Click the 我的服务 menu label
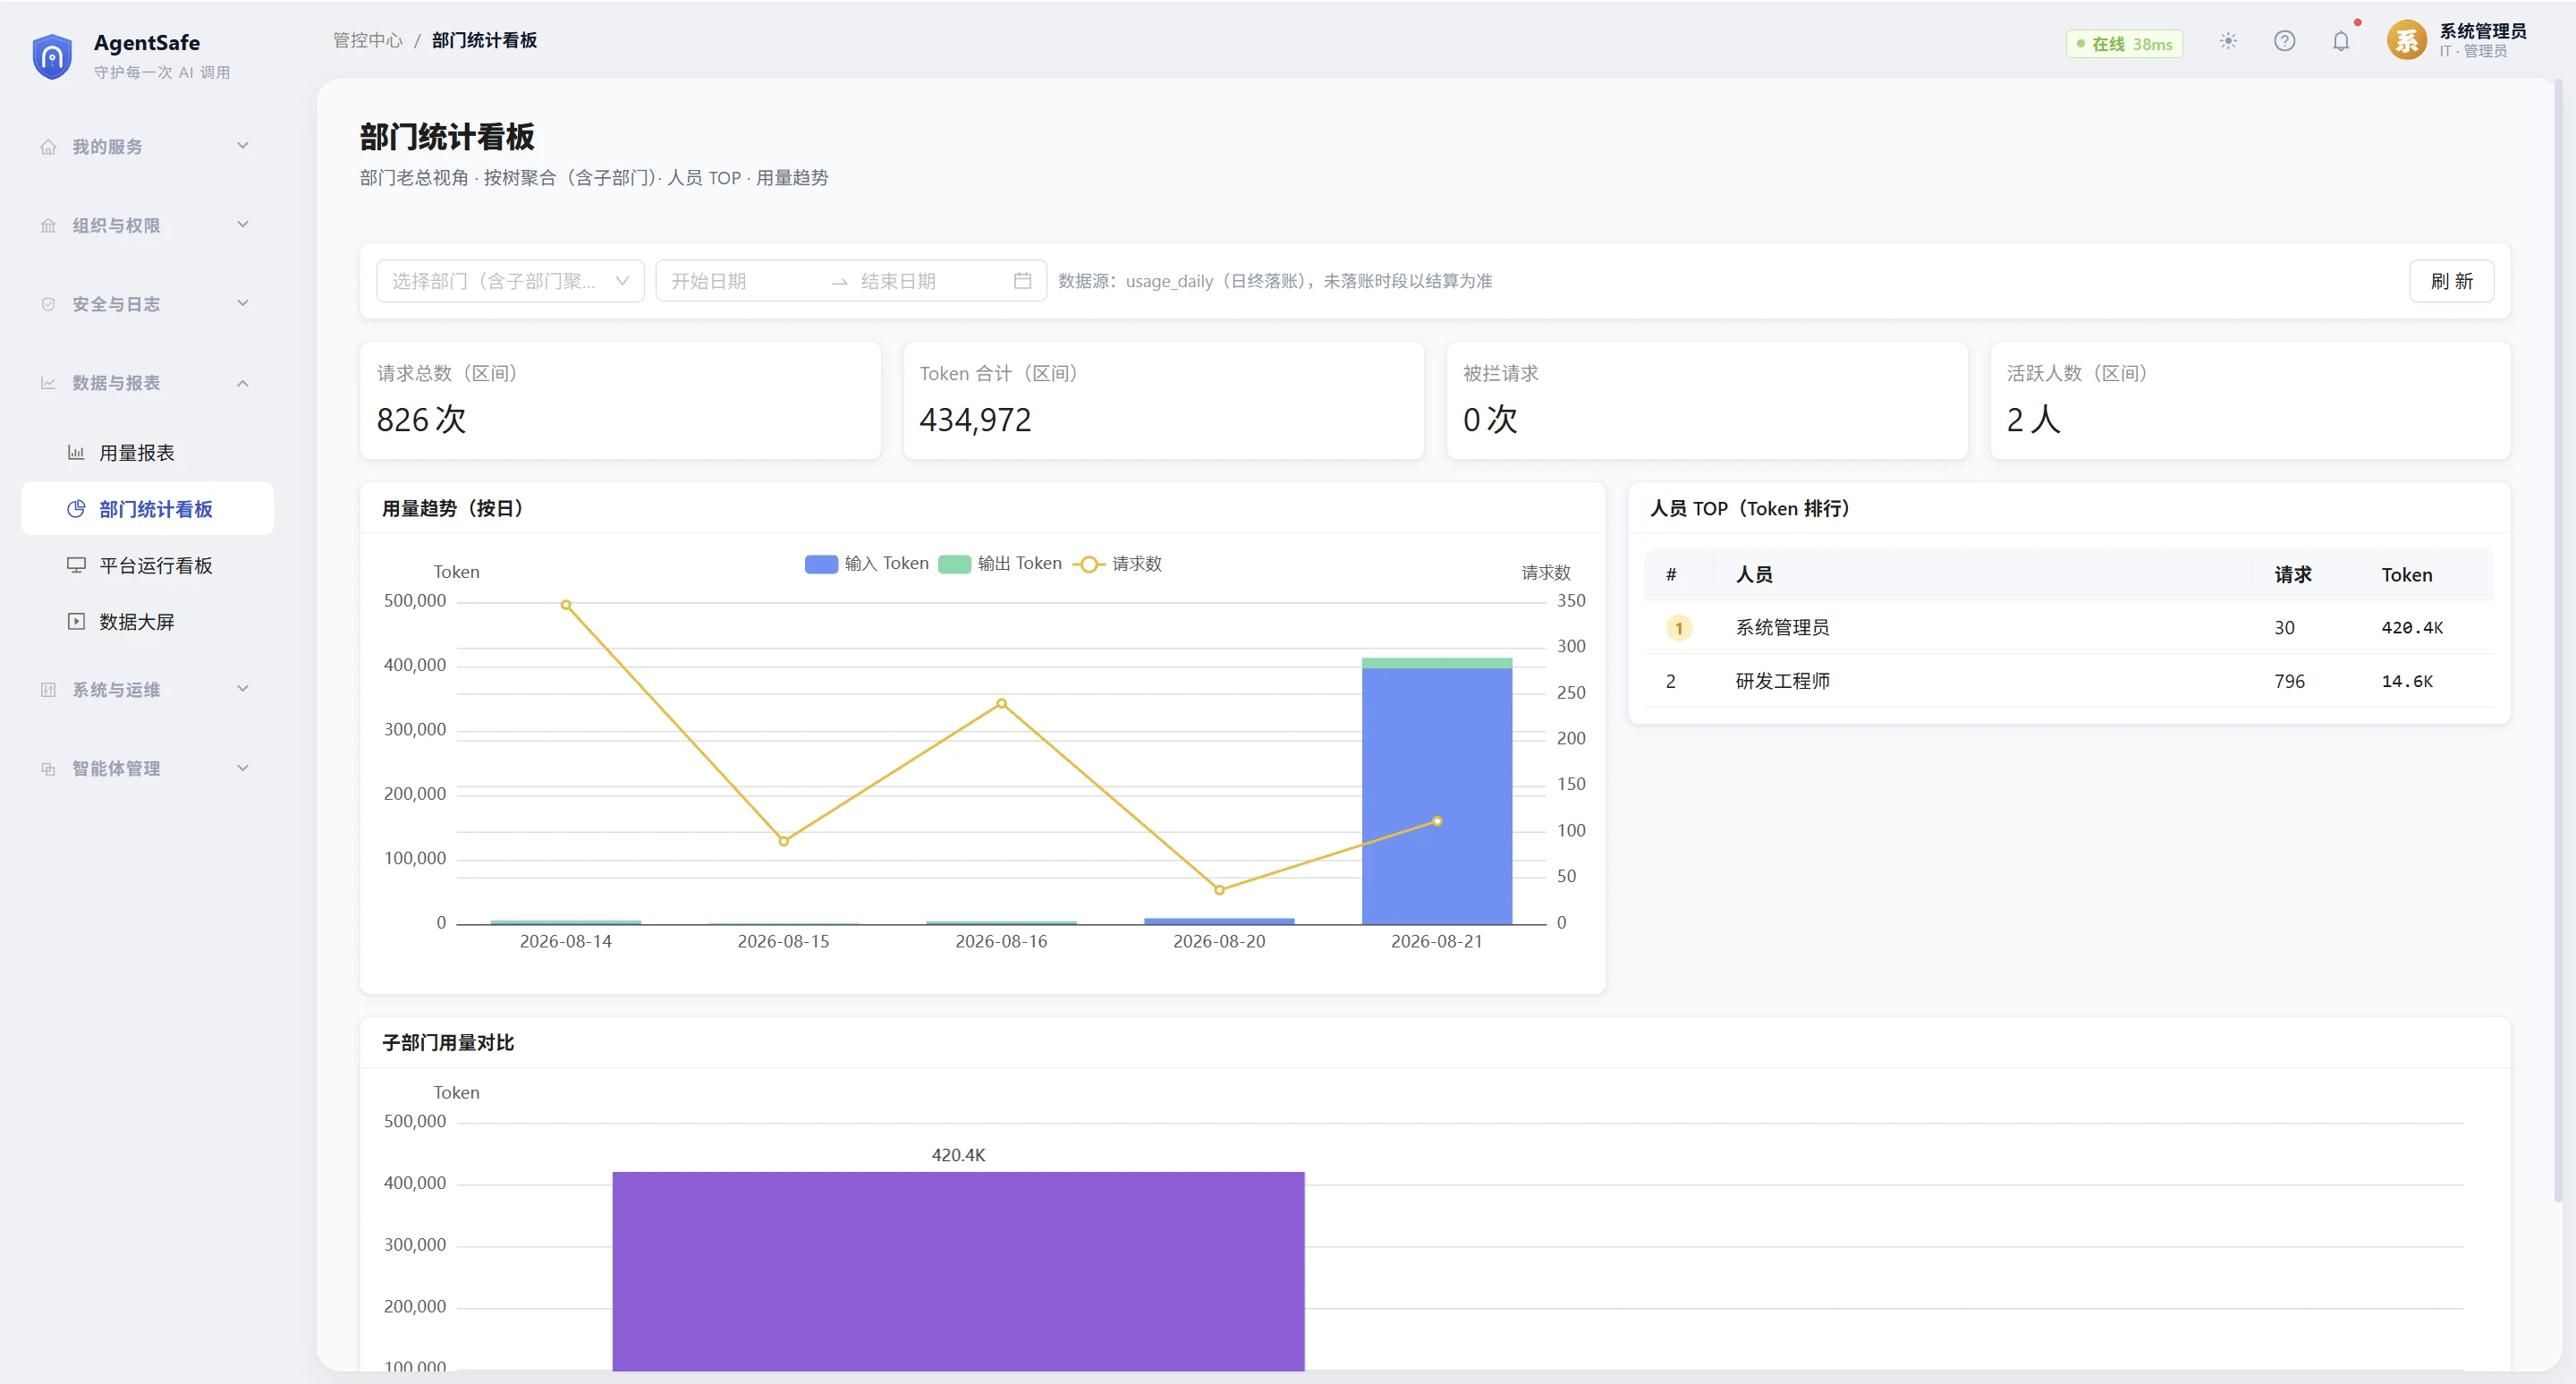This screenshot has height=1384, width=2576. pos(107,147)
